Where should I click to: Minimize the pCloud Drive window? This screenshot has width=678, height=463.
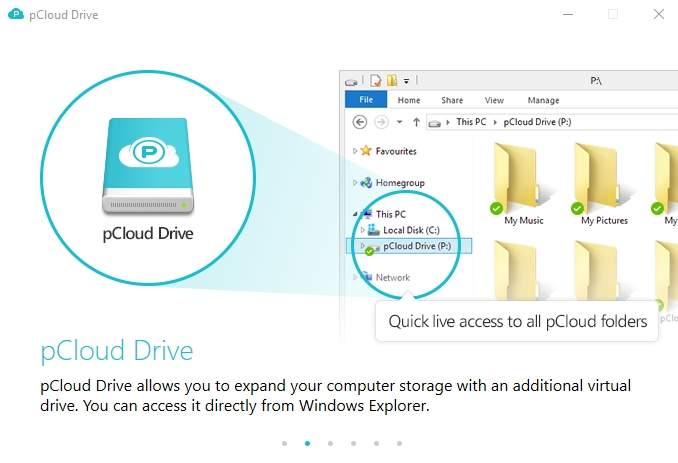568,14
